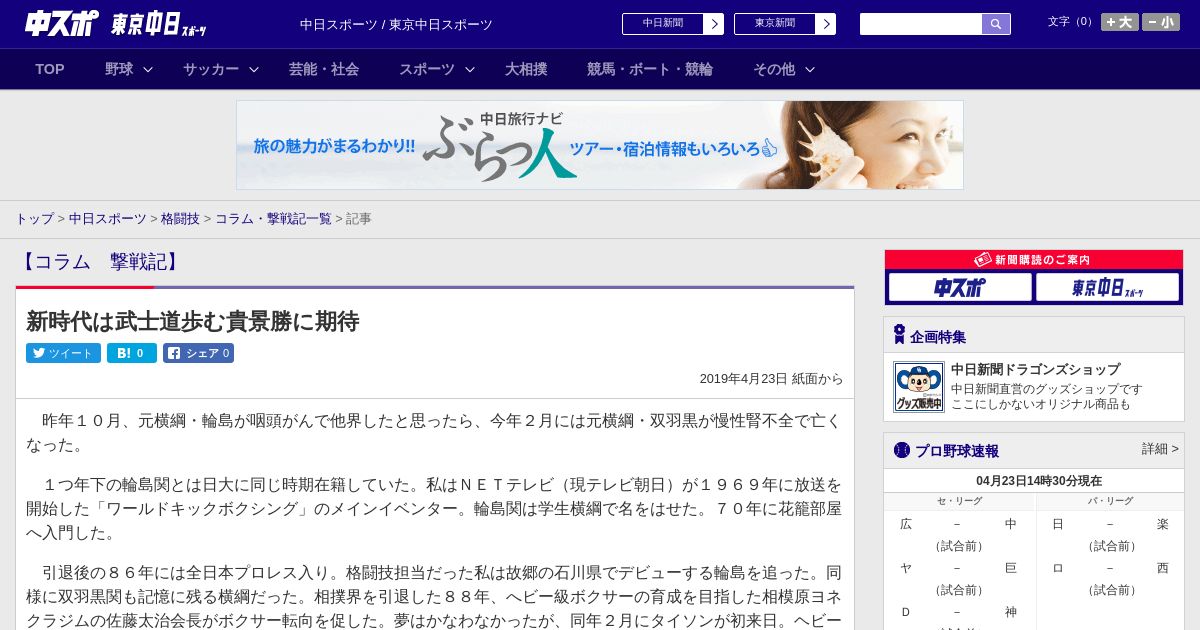Viewport: 1200px width, 630px height.
Task: Decrease font size with －小 button
Action: coord(1161,22)
